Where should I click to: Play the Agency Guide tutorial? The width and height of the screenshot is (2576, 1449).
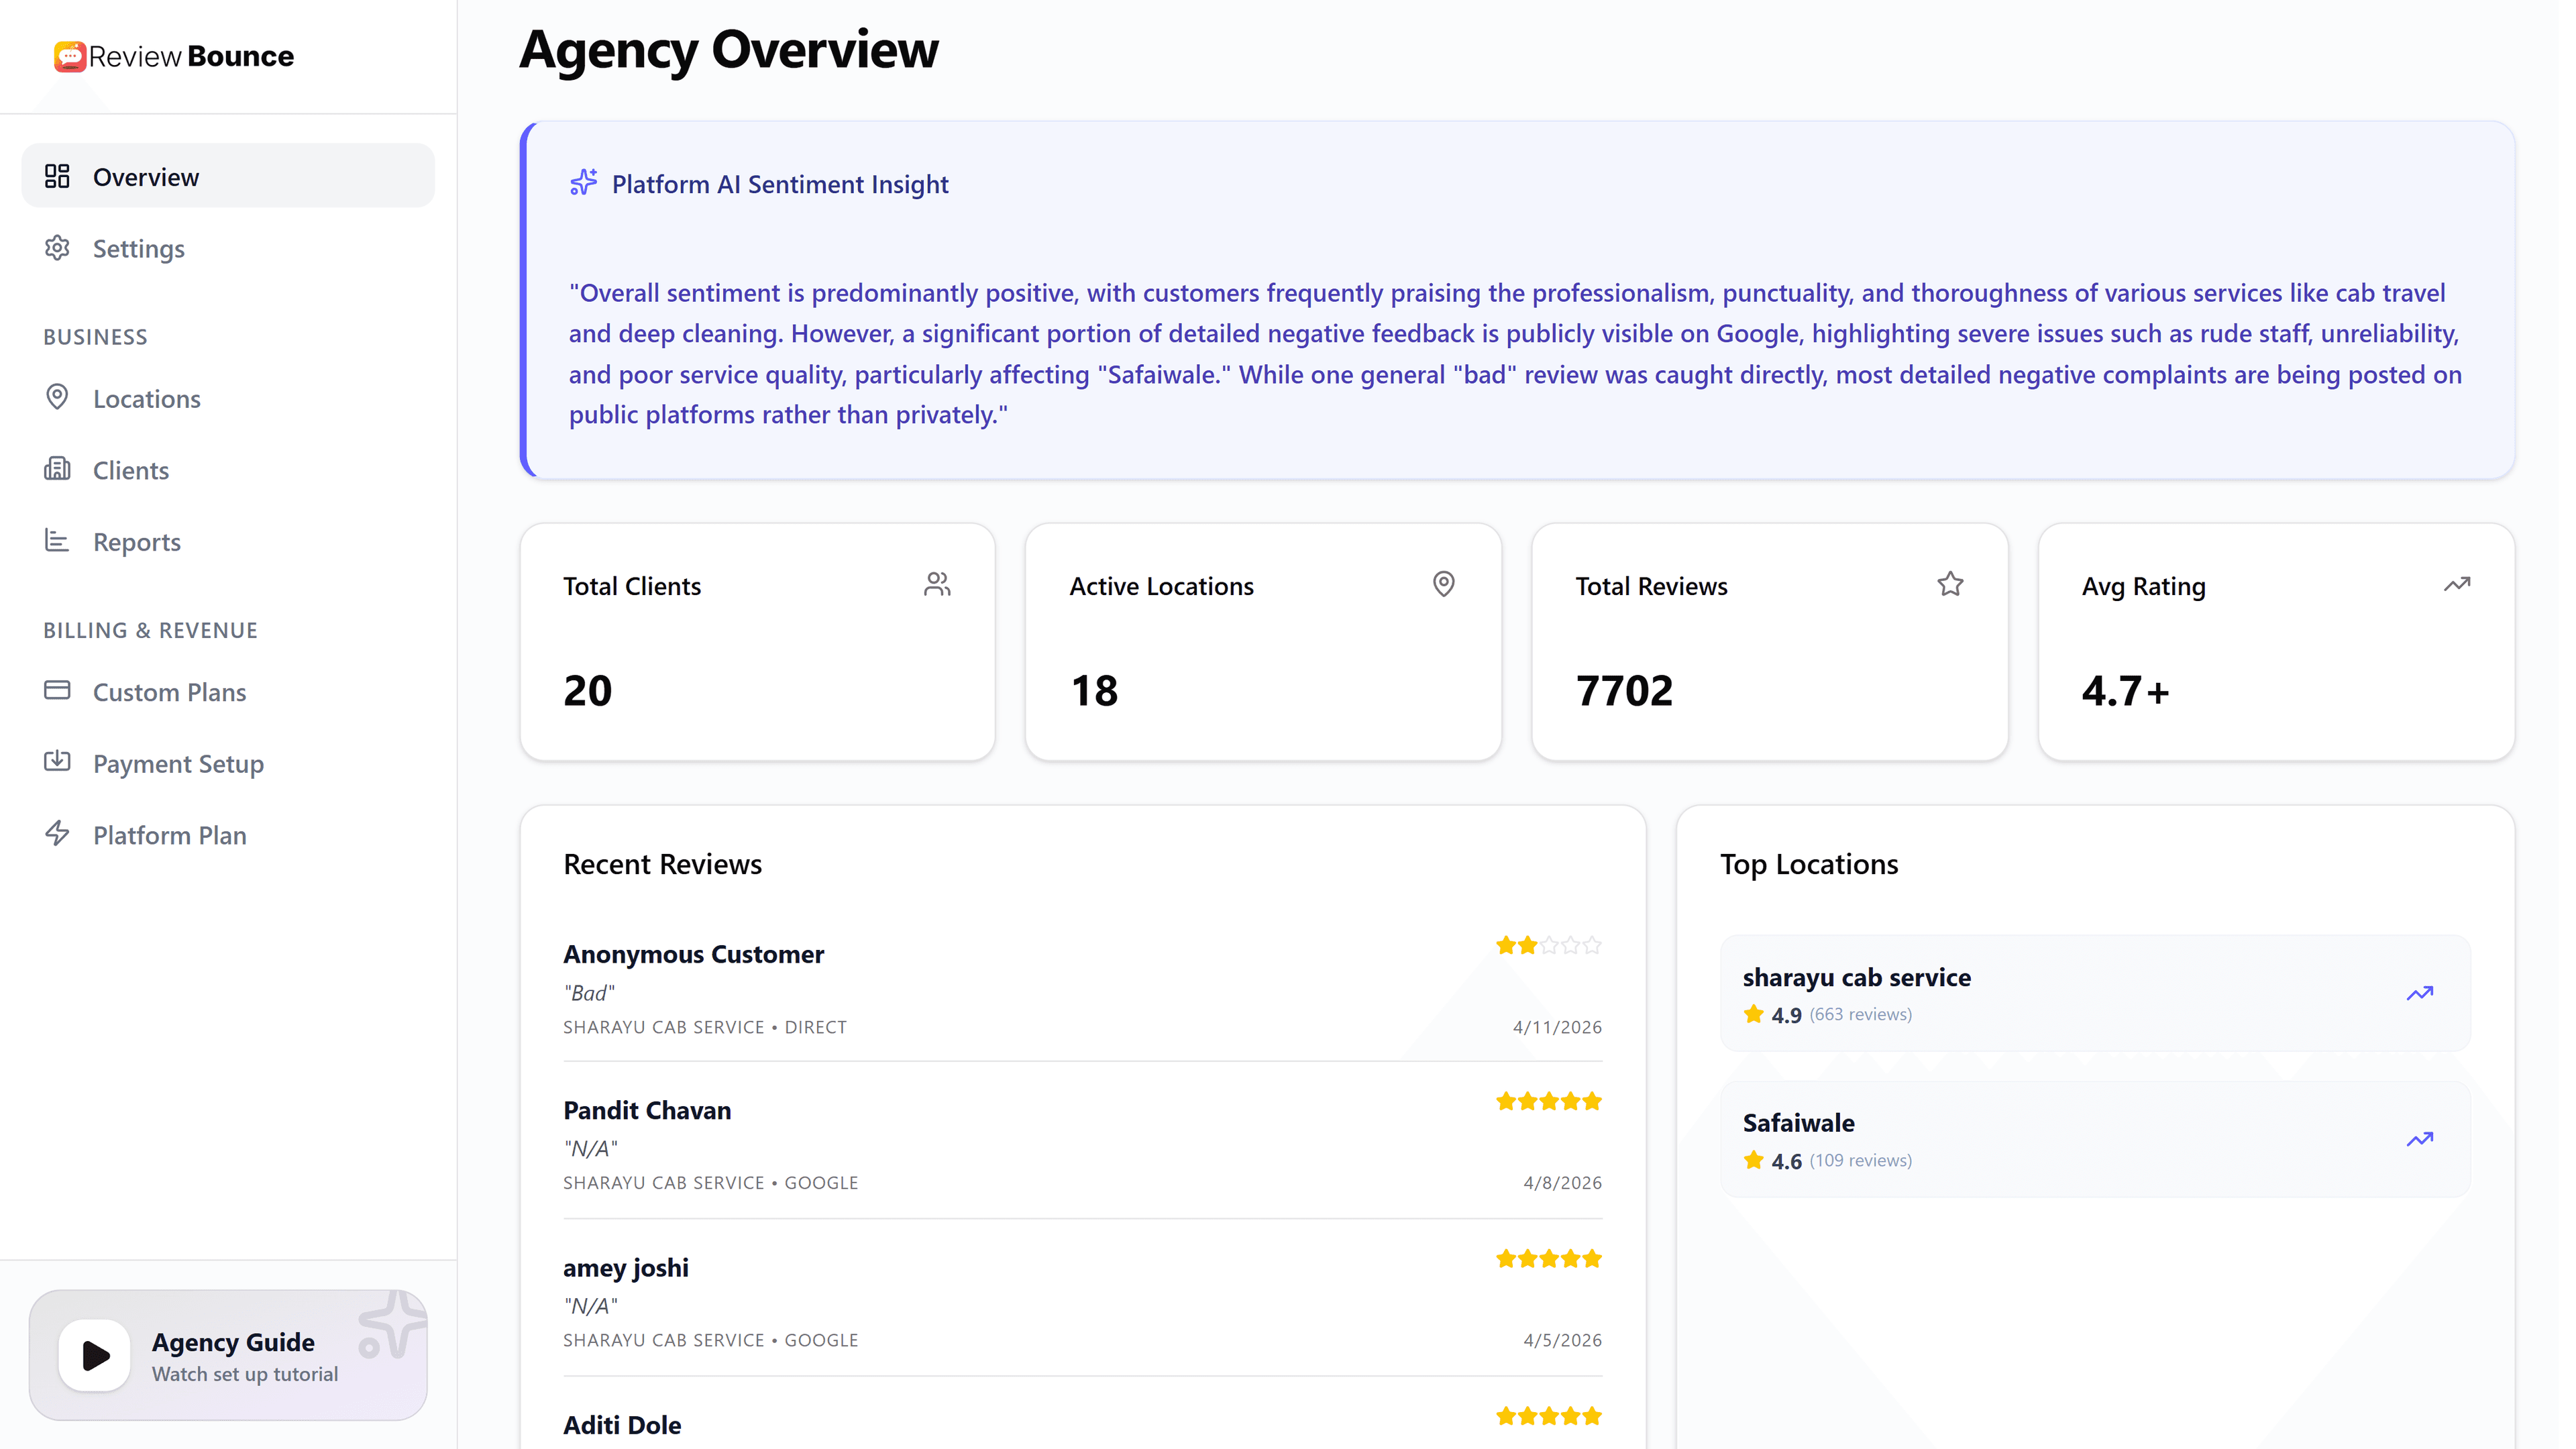95,1356
